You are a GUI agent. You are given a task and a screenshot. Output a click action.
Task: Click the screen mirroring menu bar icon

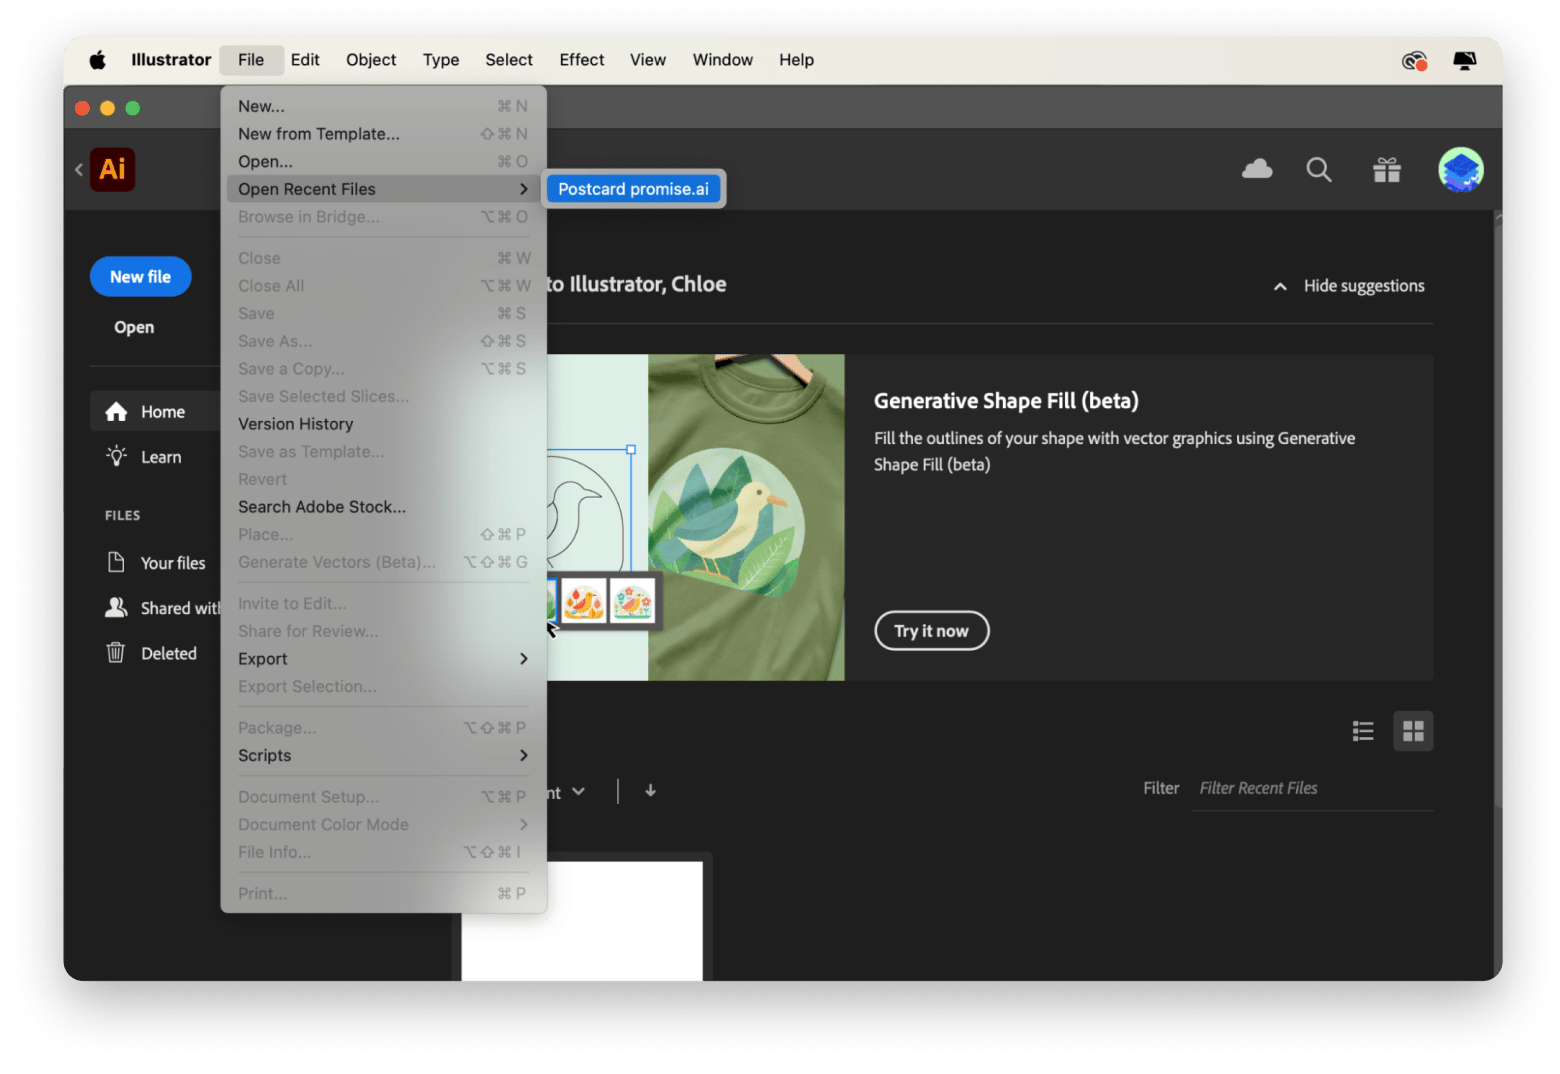tap(1465, 61)
